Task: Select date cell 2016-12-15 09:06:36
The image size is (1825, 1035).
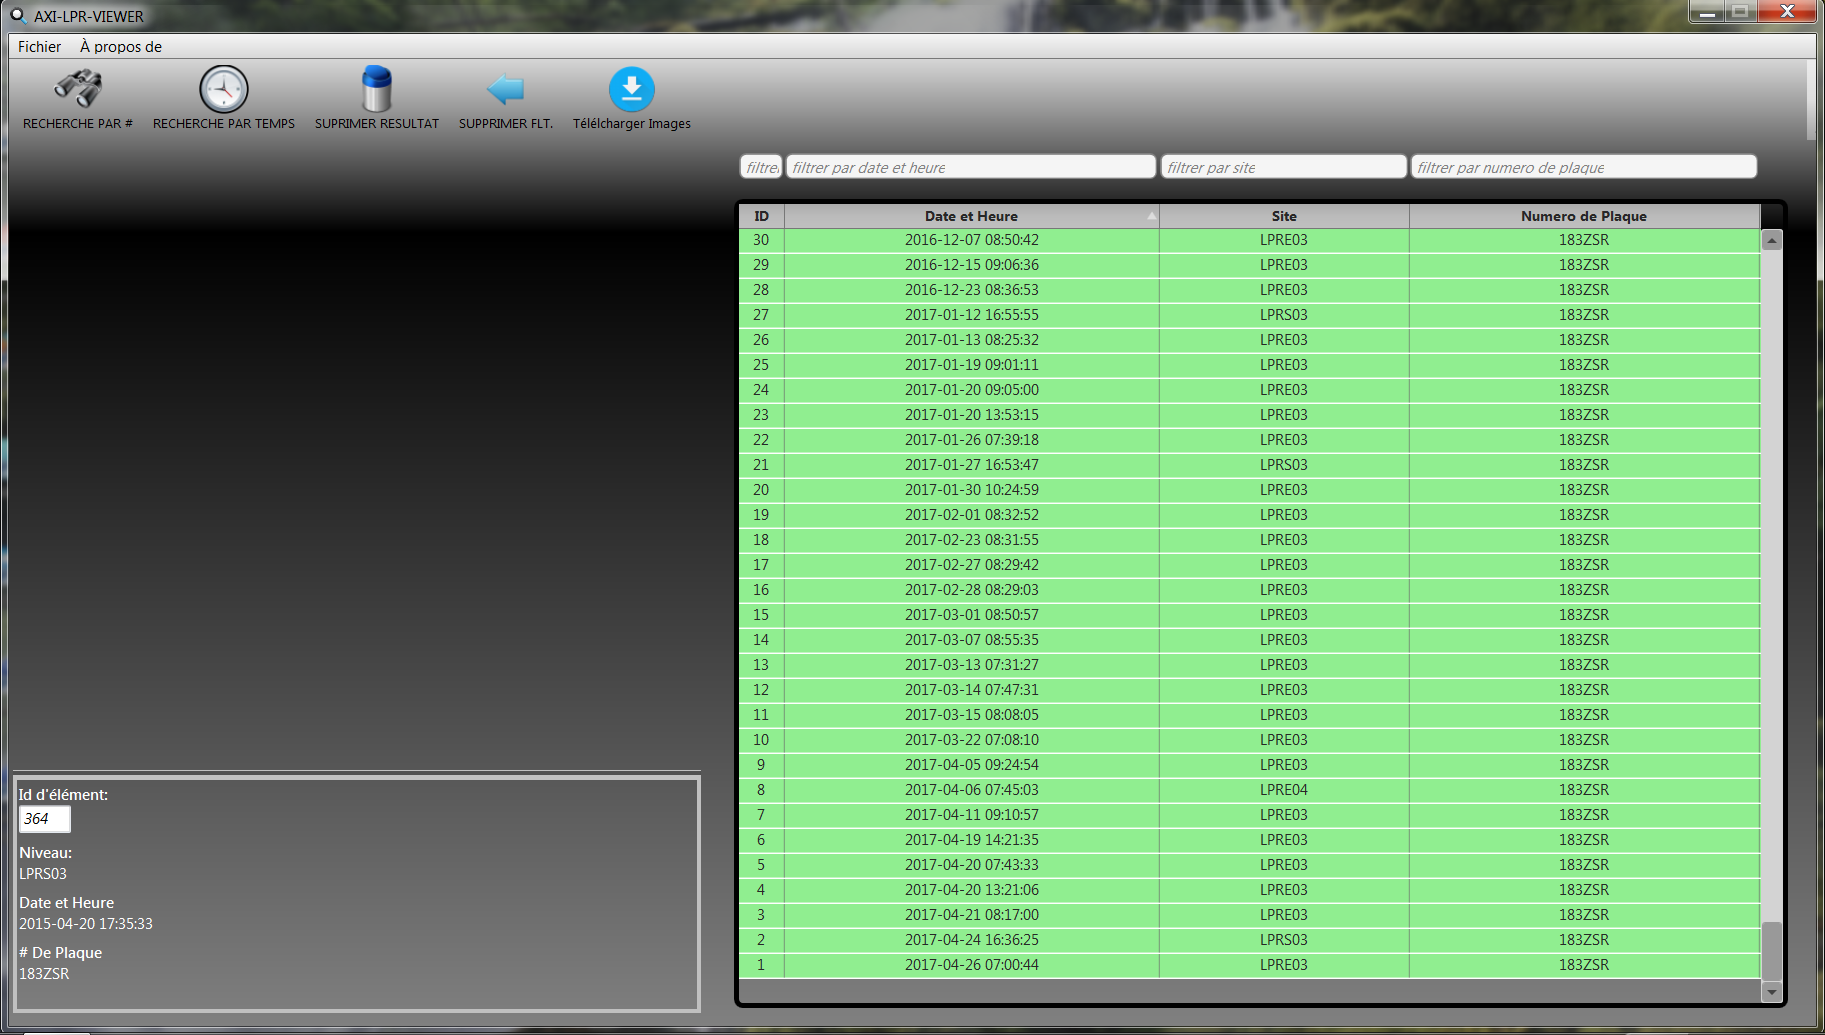Action: 972,265
